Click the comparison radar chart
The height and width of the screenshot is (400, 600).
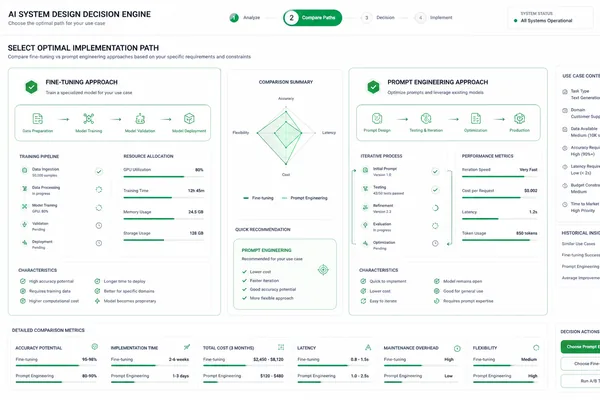286,135
